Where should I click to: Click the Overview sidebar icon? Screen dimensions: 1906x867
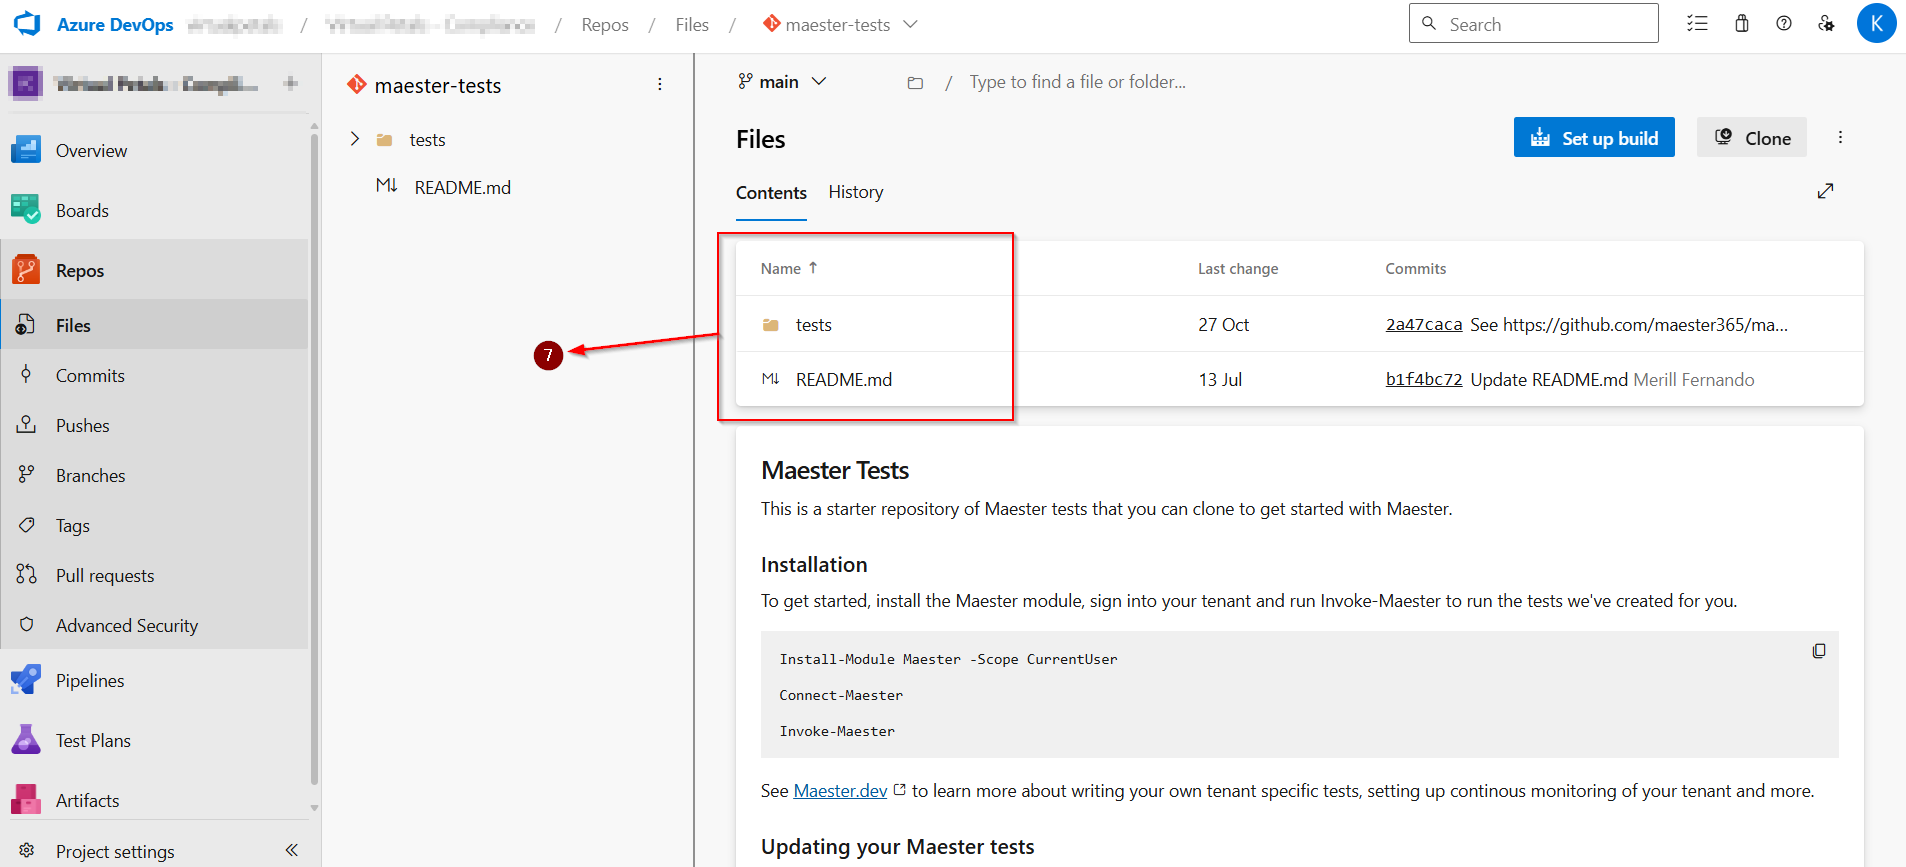pos(26,150)
